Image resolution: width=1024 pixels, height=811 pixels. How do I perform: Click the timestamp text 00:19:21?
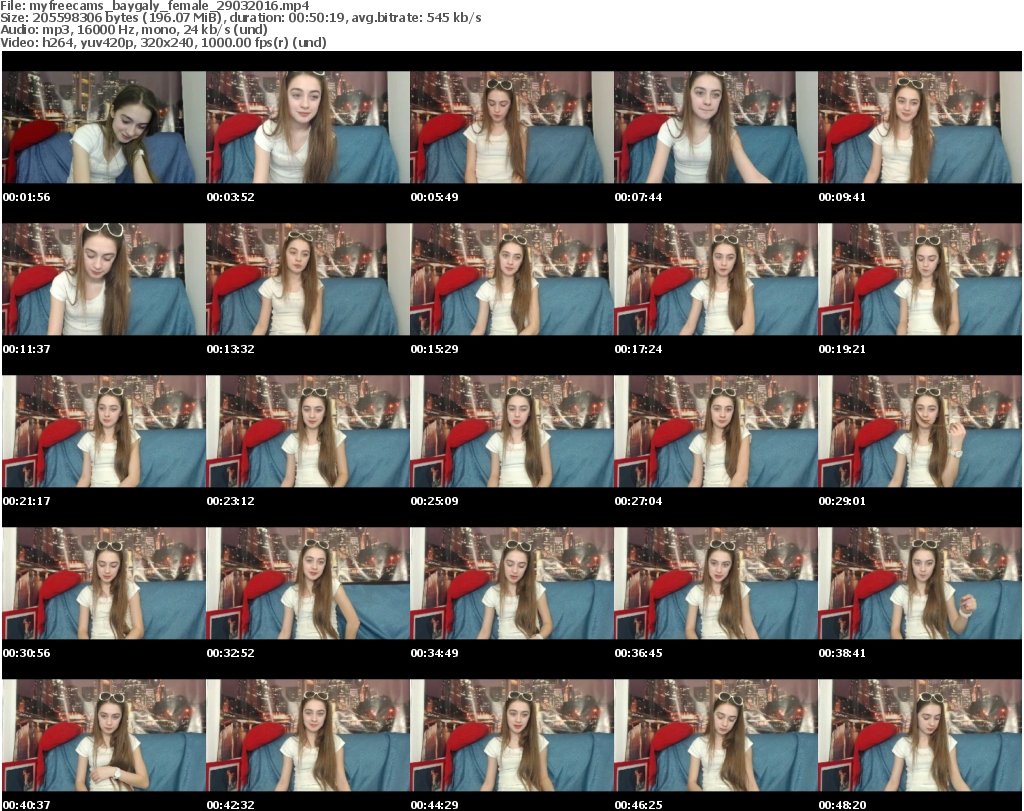point(842,349)
